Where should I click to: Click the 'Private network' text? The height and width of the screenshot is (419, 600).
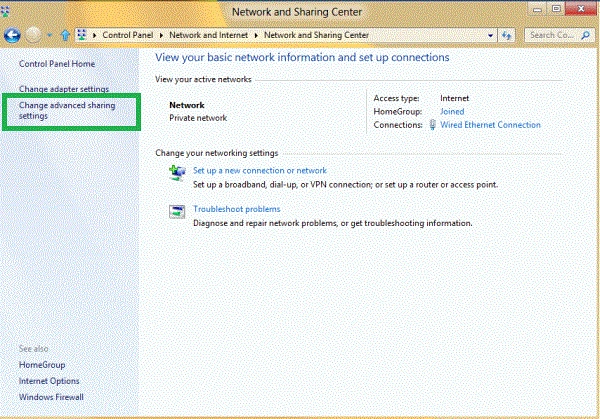coord(198,118)
